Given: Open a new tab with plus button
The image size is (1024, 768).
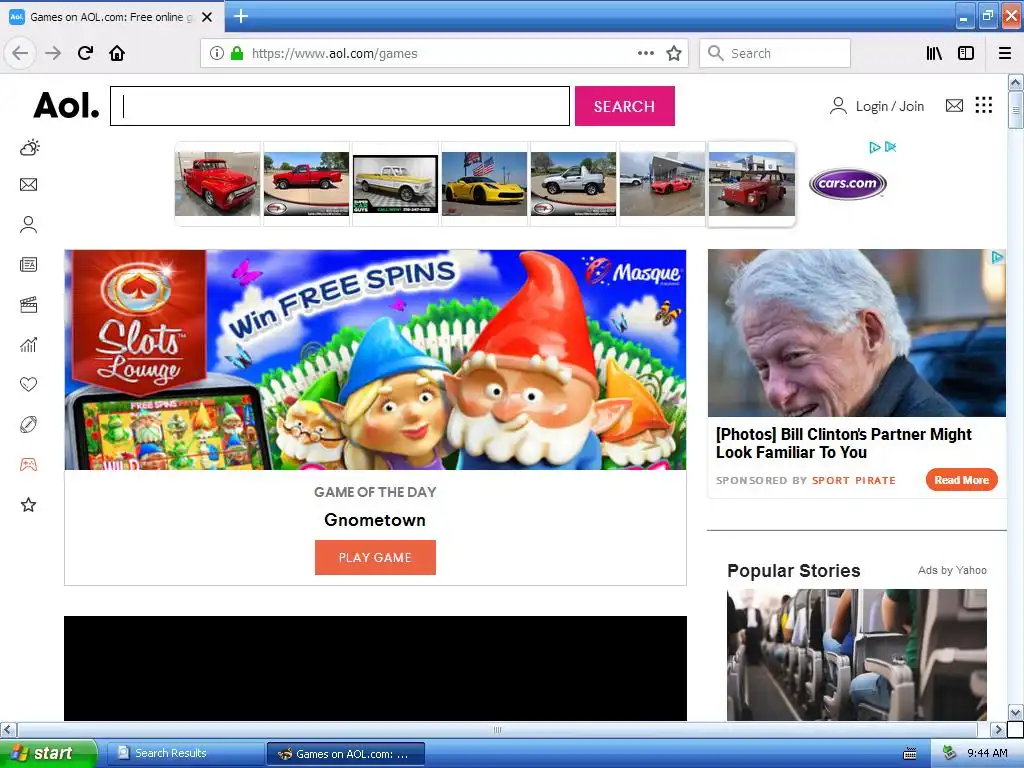Looking at the screenshot, I should pos(241,16).
